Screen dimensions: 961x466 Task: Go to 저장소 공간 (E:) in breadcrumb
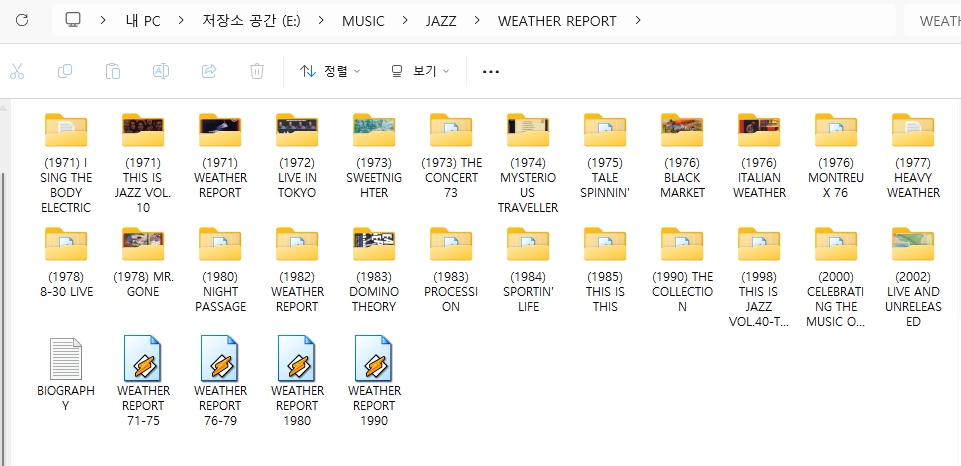[x=251, y=21]
